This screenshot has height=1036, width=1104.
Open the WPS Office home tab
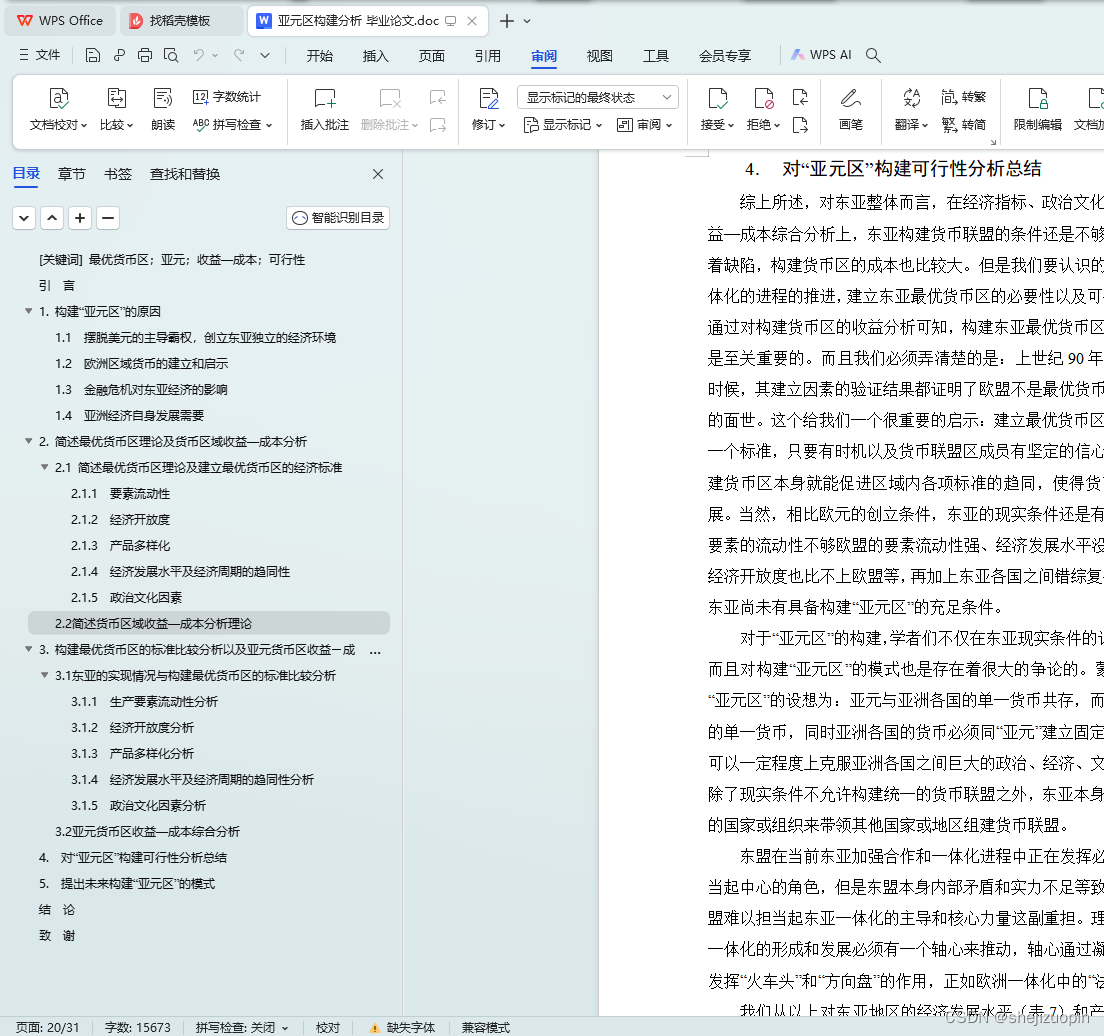click(60, 21)
